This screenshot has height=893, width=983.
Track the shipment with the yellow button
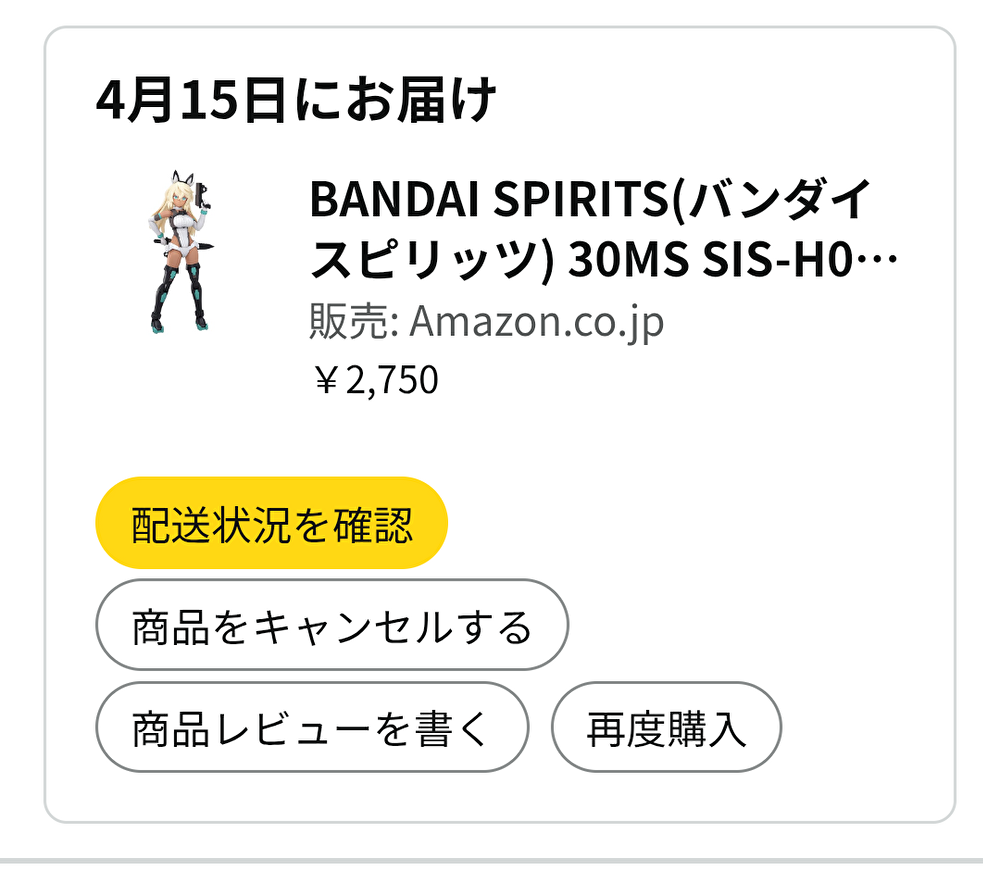tap(271, 523)
